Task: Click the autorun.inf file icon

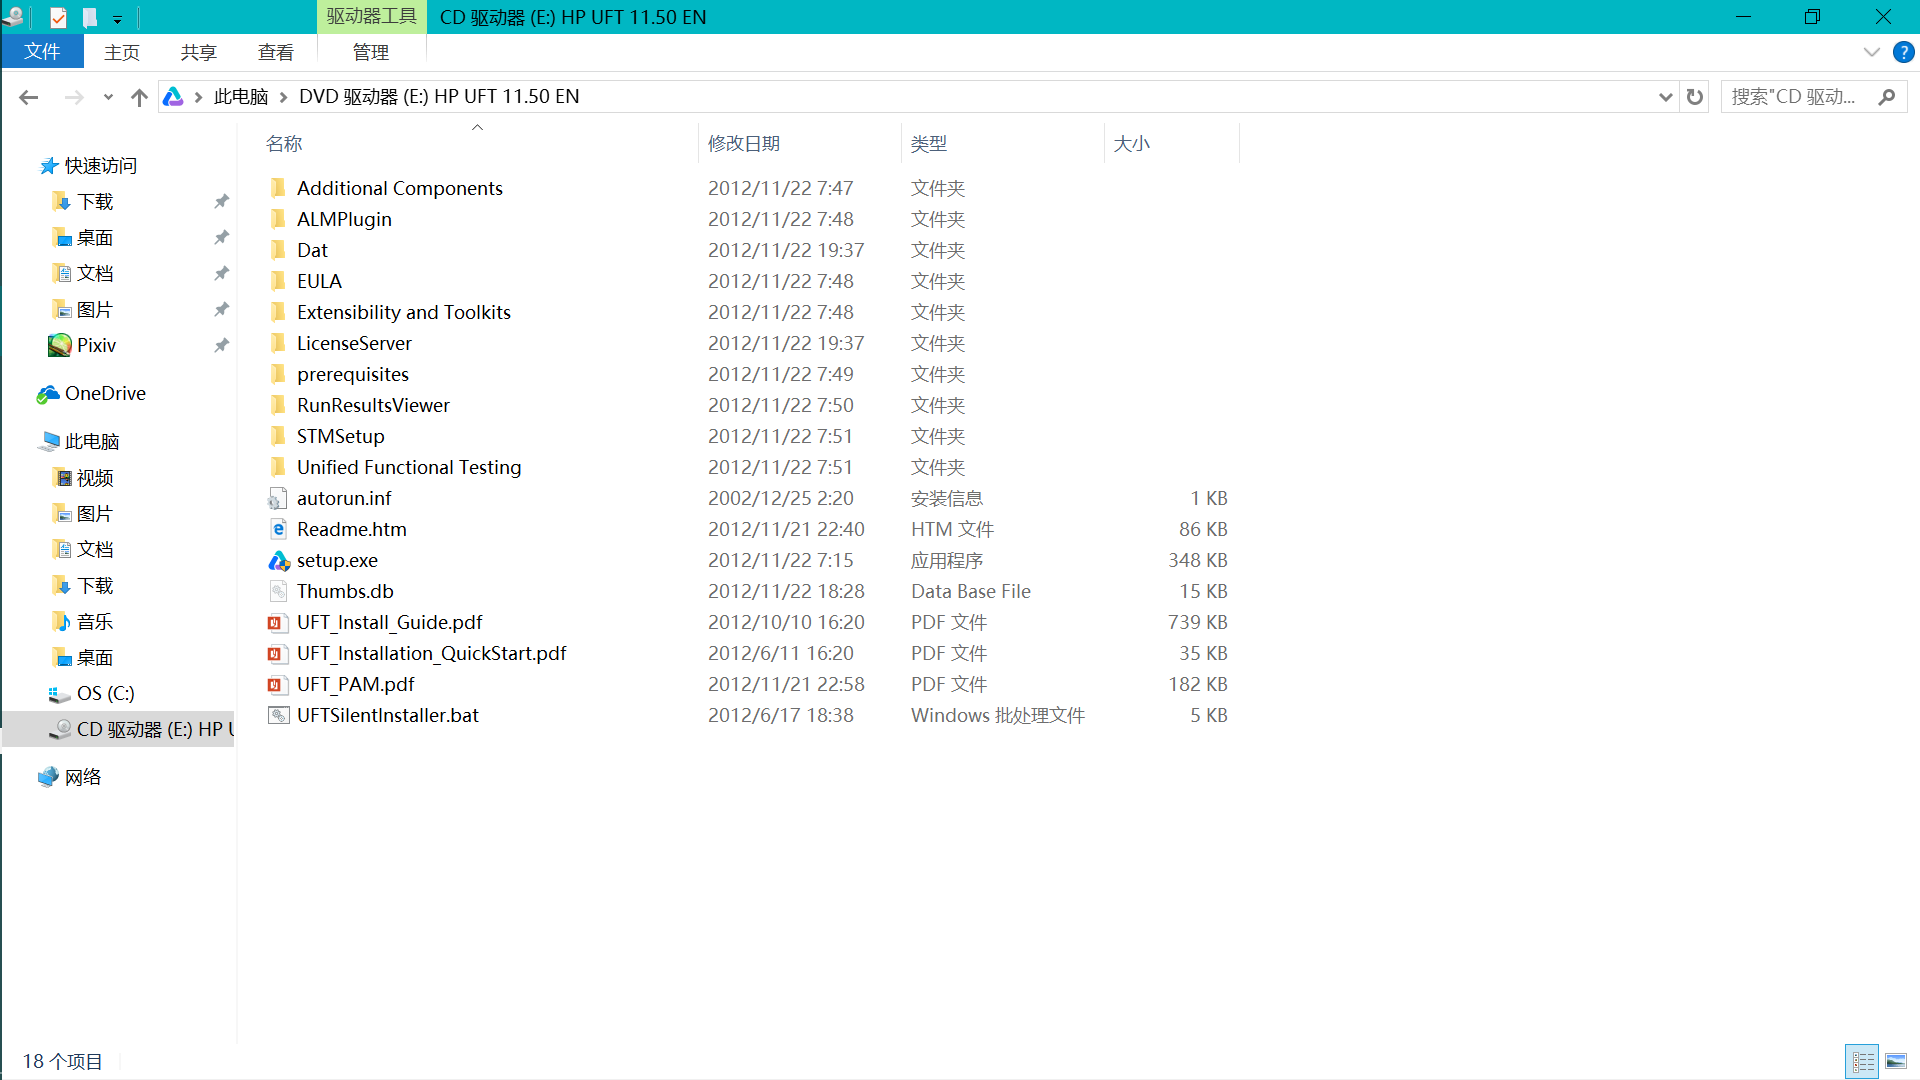Action: tap(278, 498)
